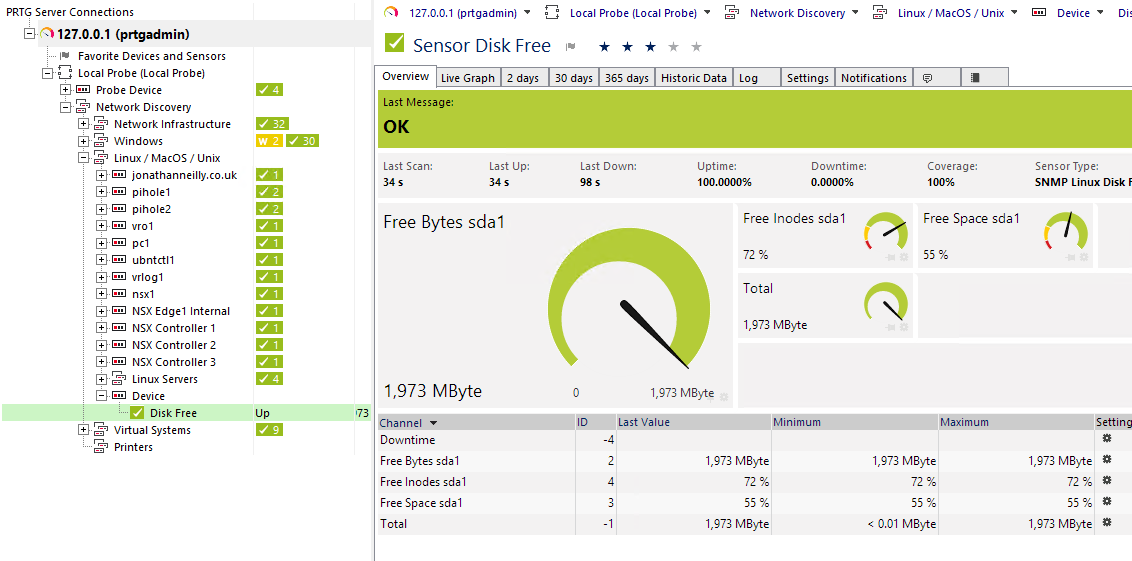
Task: Open the history notebook tab icon
Action: tap(975, 77)
